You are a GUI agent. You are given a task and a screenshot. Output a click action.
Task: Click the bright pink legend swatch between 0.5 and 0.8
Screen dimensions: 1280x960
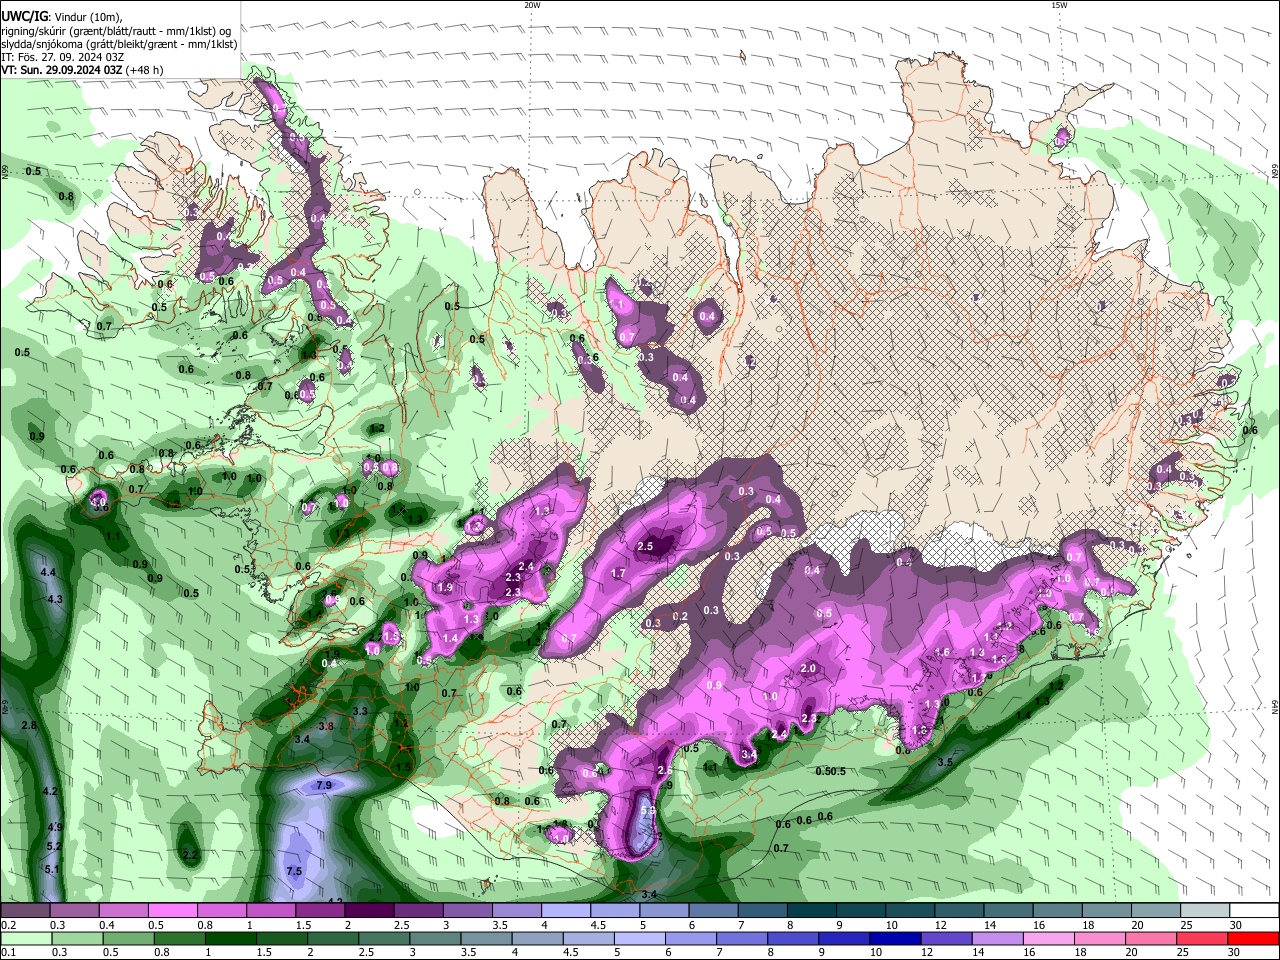coord(172,911)
